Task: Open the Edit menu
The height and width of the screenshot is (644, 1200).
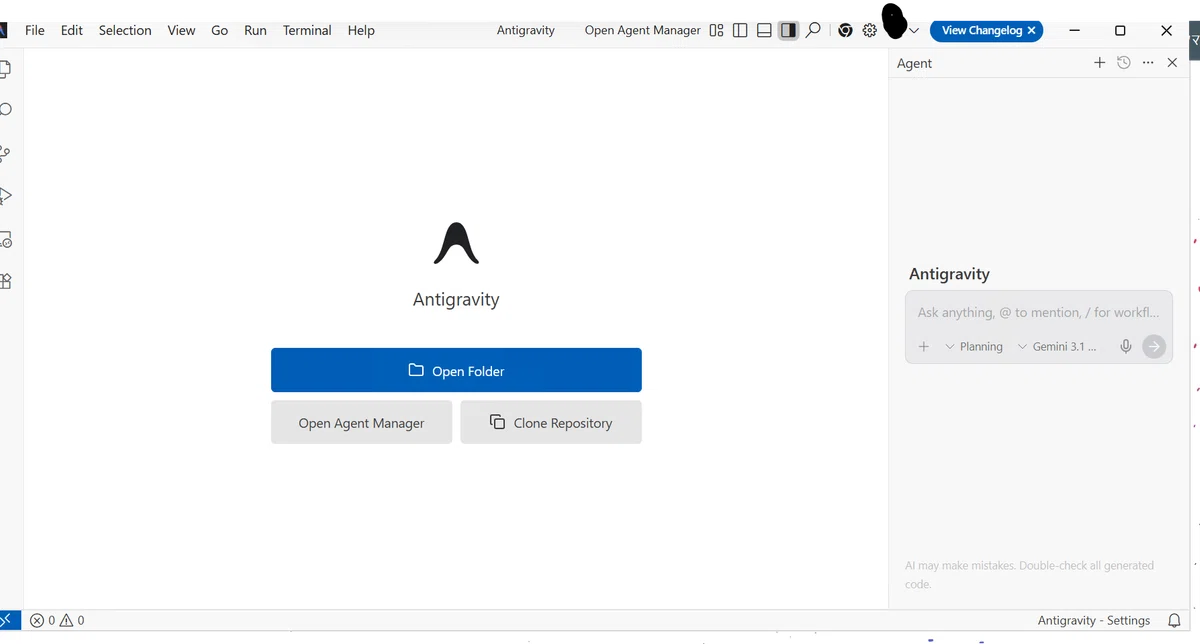Action: point(72,30)
